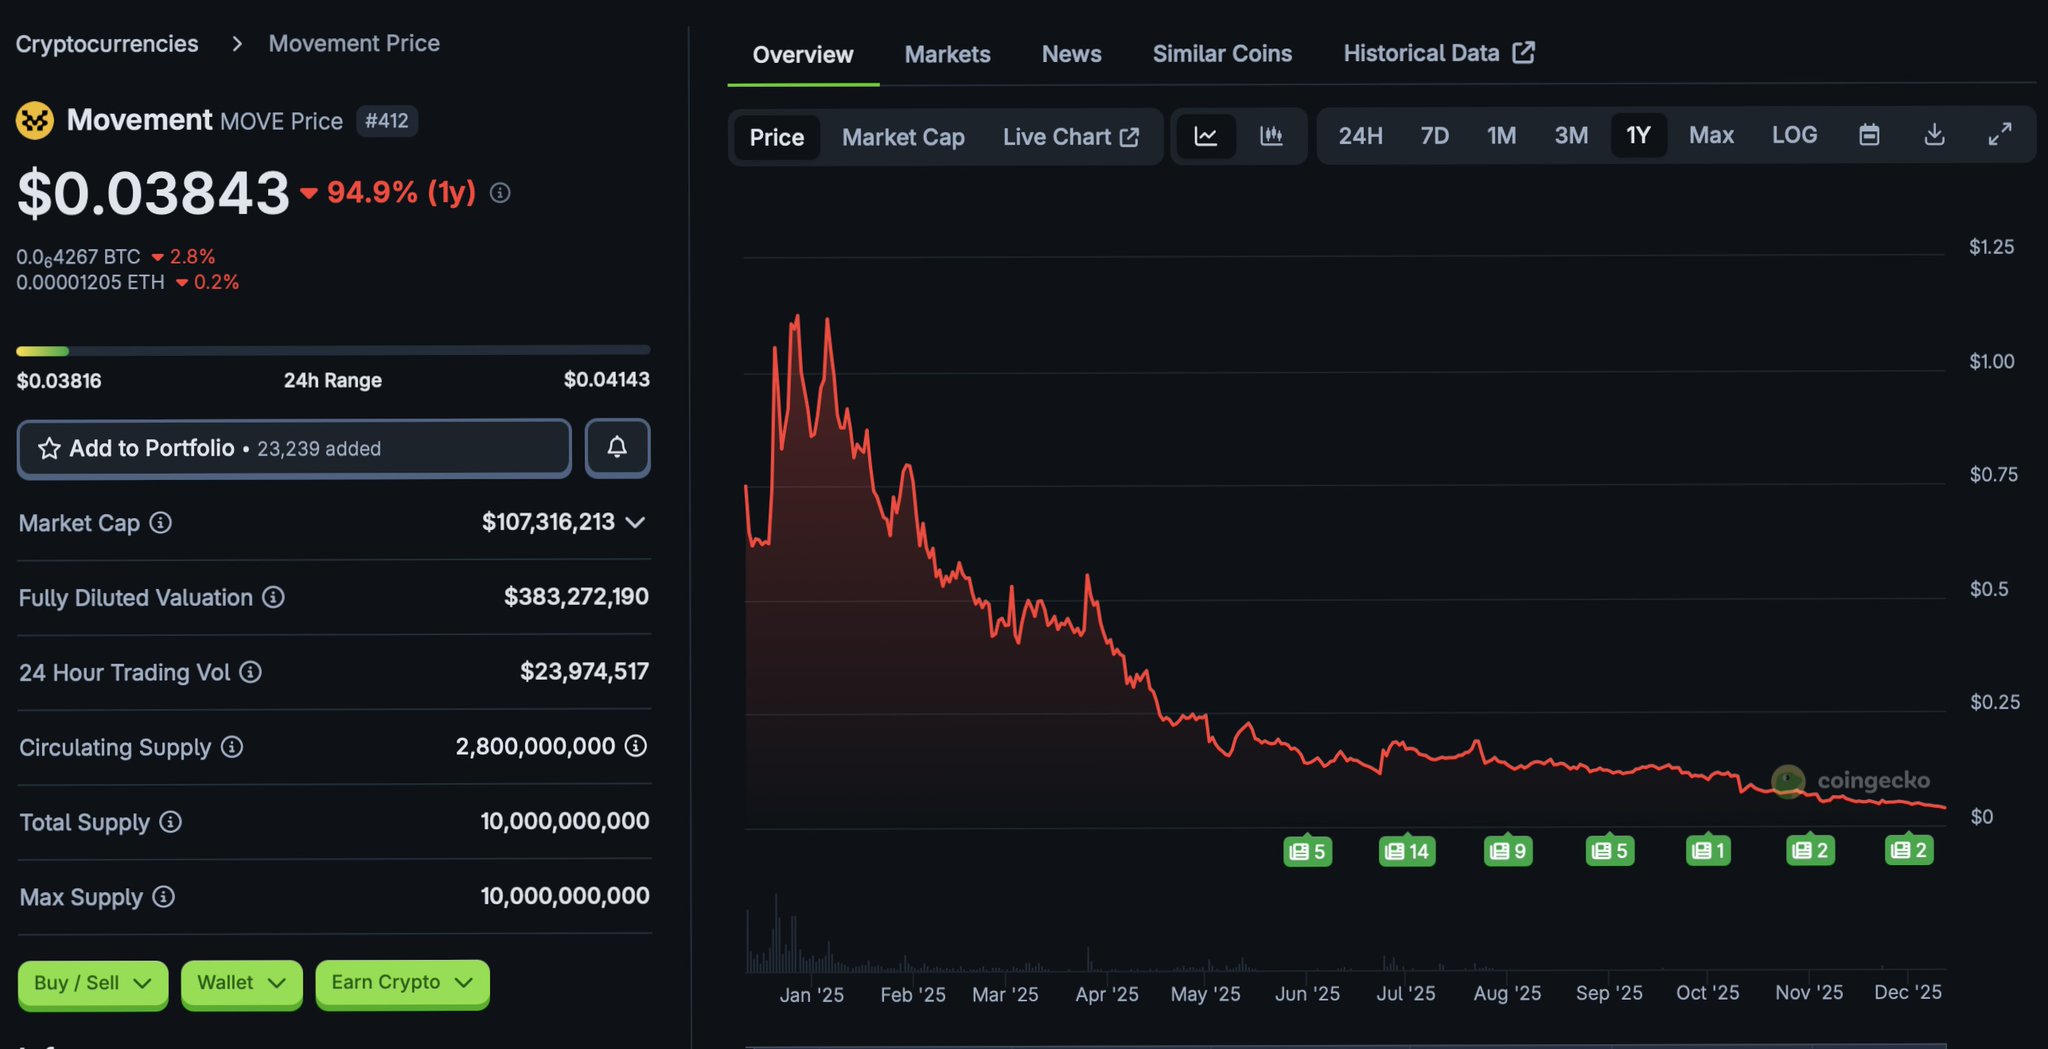Open the Similar Coins tab
Screen dimensions: 2048x1049
click(1222, 54)
